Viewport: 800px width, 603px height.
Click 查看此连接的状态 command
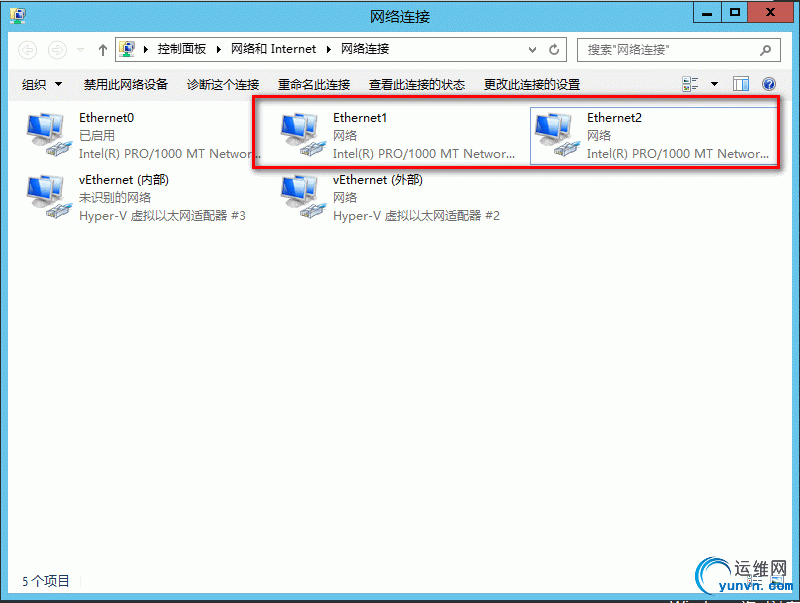(x=417, y=84)
